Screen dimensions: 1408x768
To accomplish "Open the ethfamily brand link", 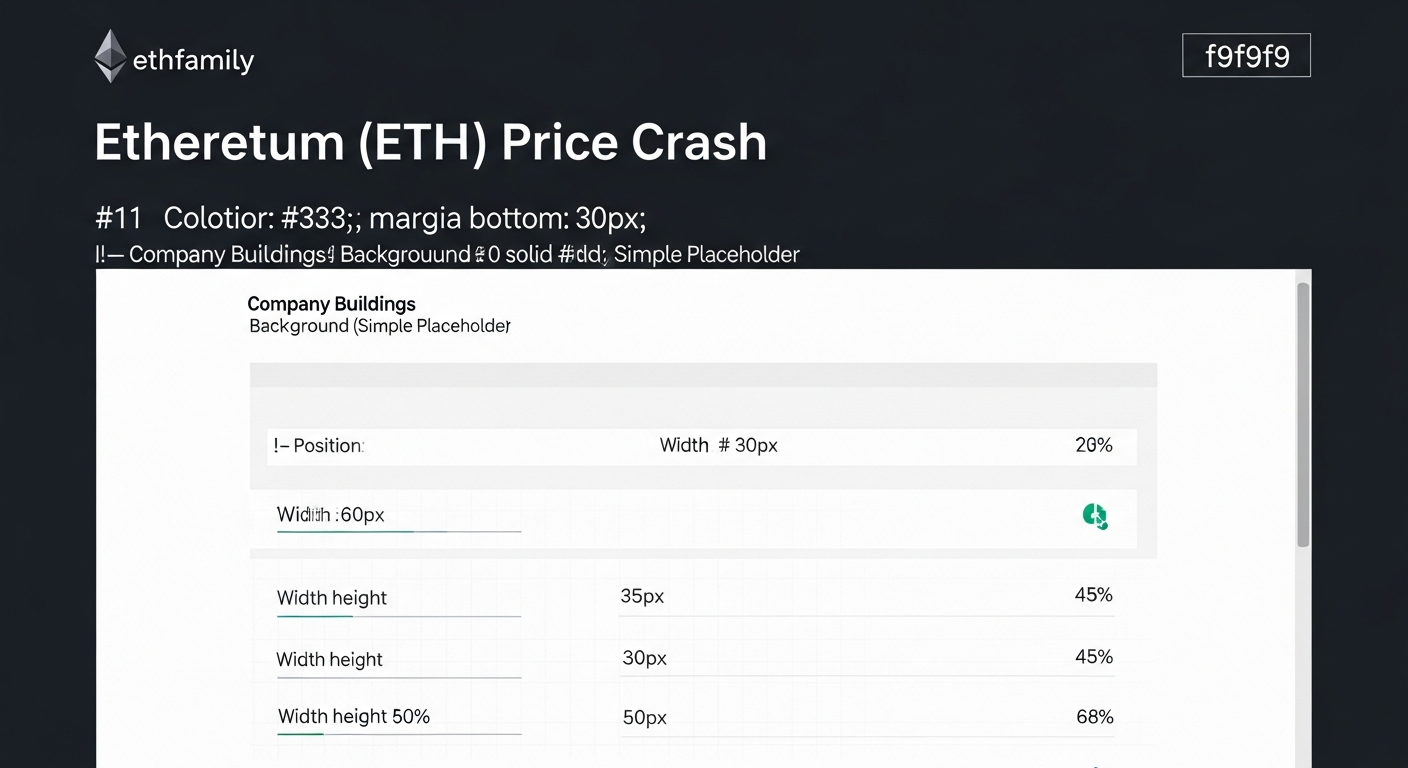I will click(193, 61).
